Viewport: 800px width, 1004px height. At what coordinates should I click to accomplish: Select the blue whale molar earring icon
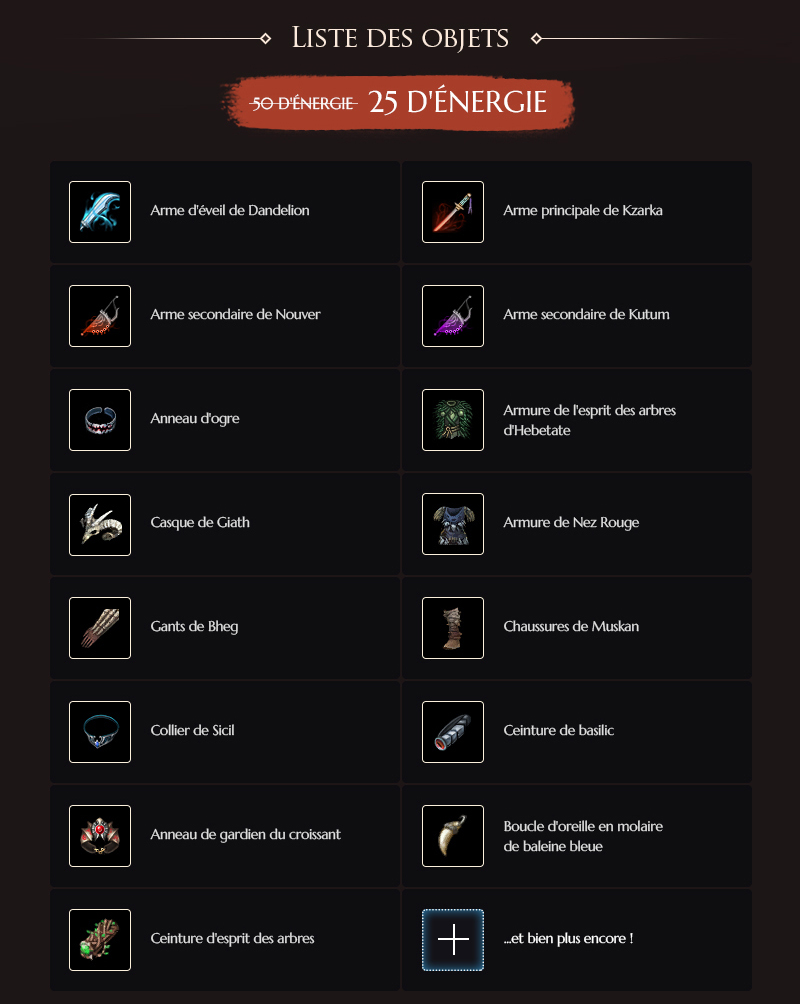coord(453,836)
